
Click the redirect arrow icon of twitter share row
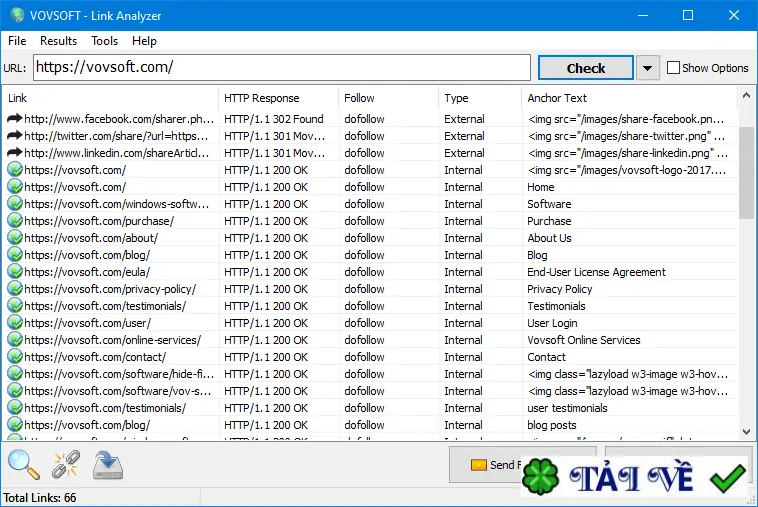[x=15, y=136]
